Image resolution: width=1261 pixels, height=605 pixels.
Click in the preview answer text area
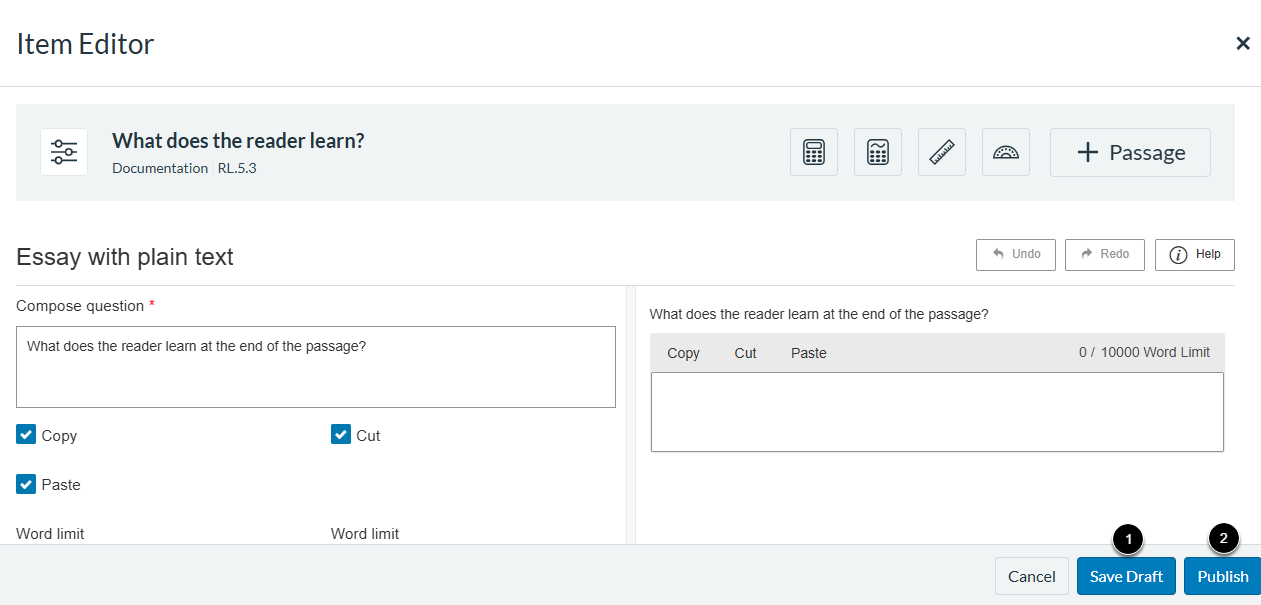tap(936, 412)
